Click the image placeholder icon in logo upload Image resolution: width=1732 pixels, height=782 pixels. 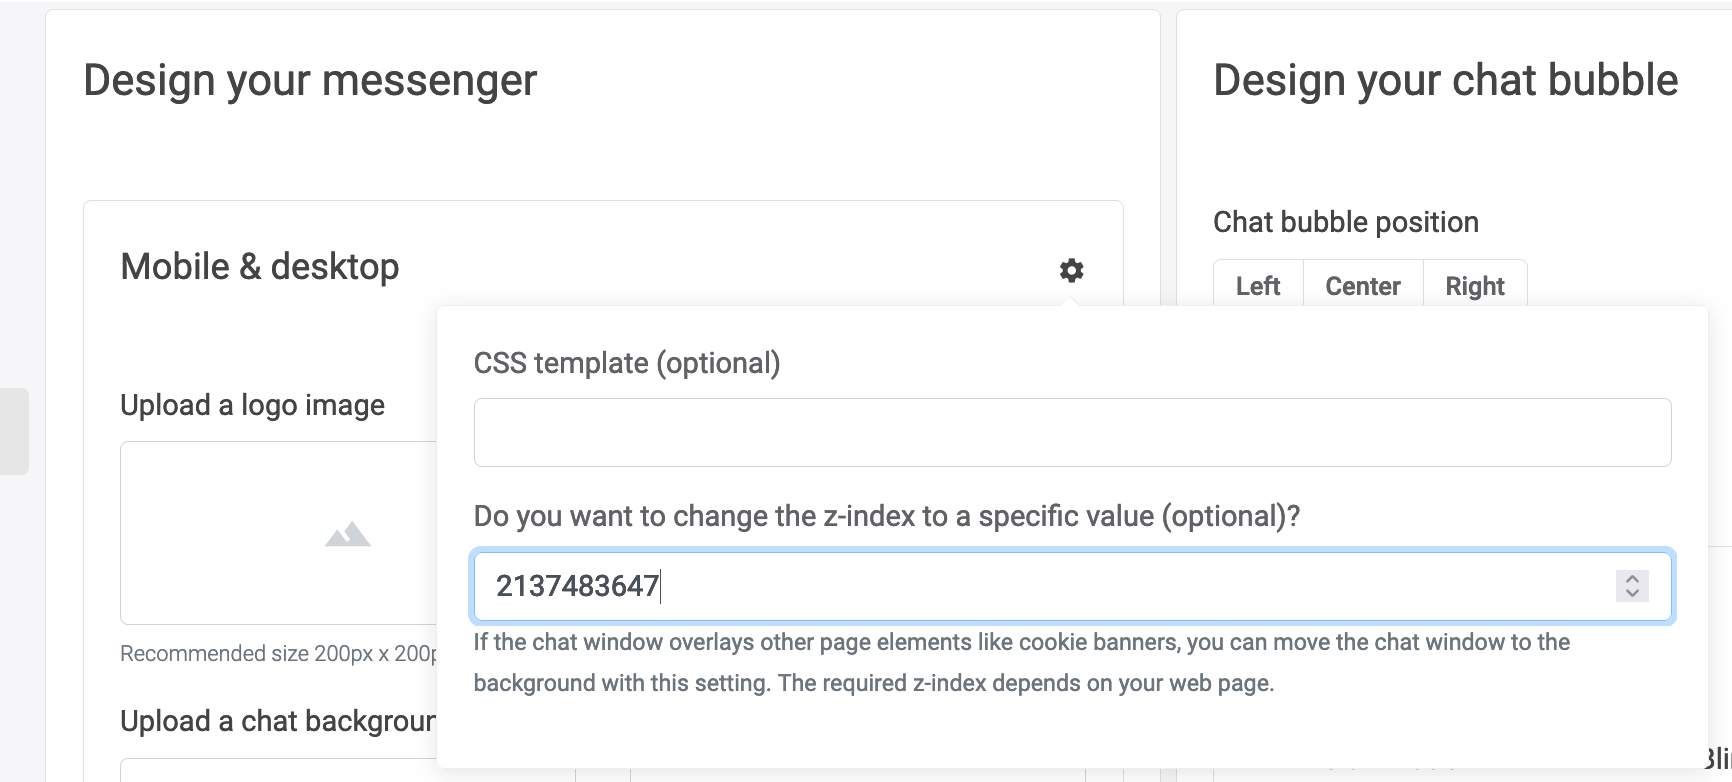click(347, 535)
